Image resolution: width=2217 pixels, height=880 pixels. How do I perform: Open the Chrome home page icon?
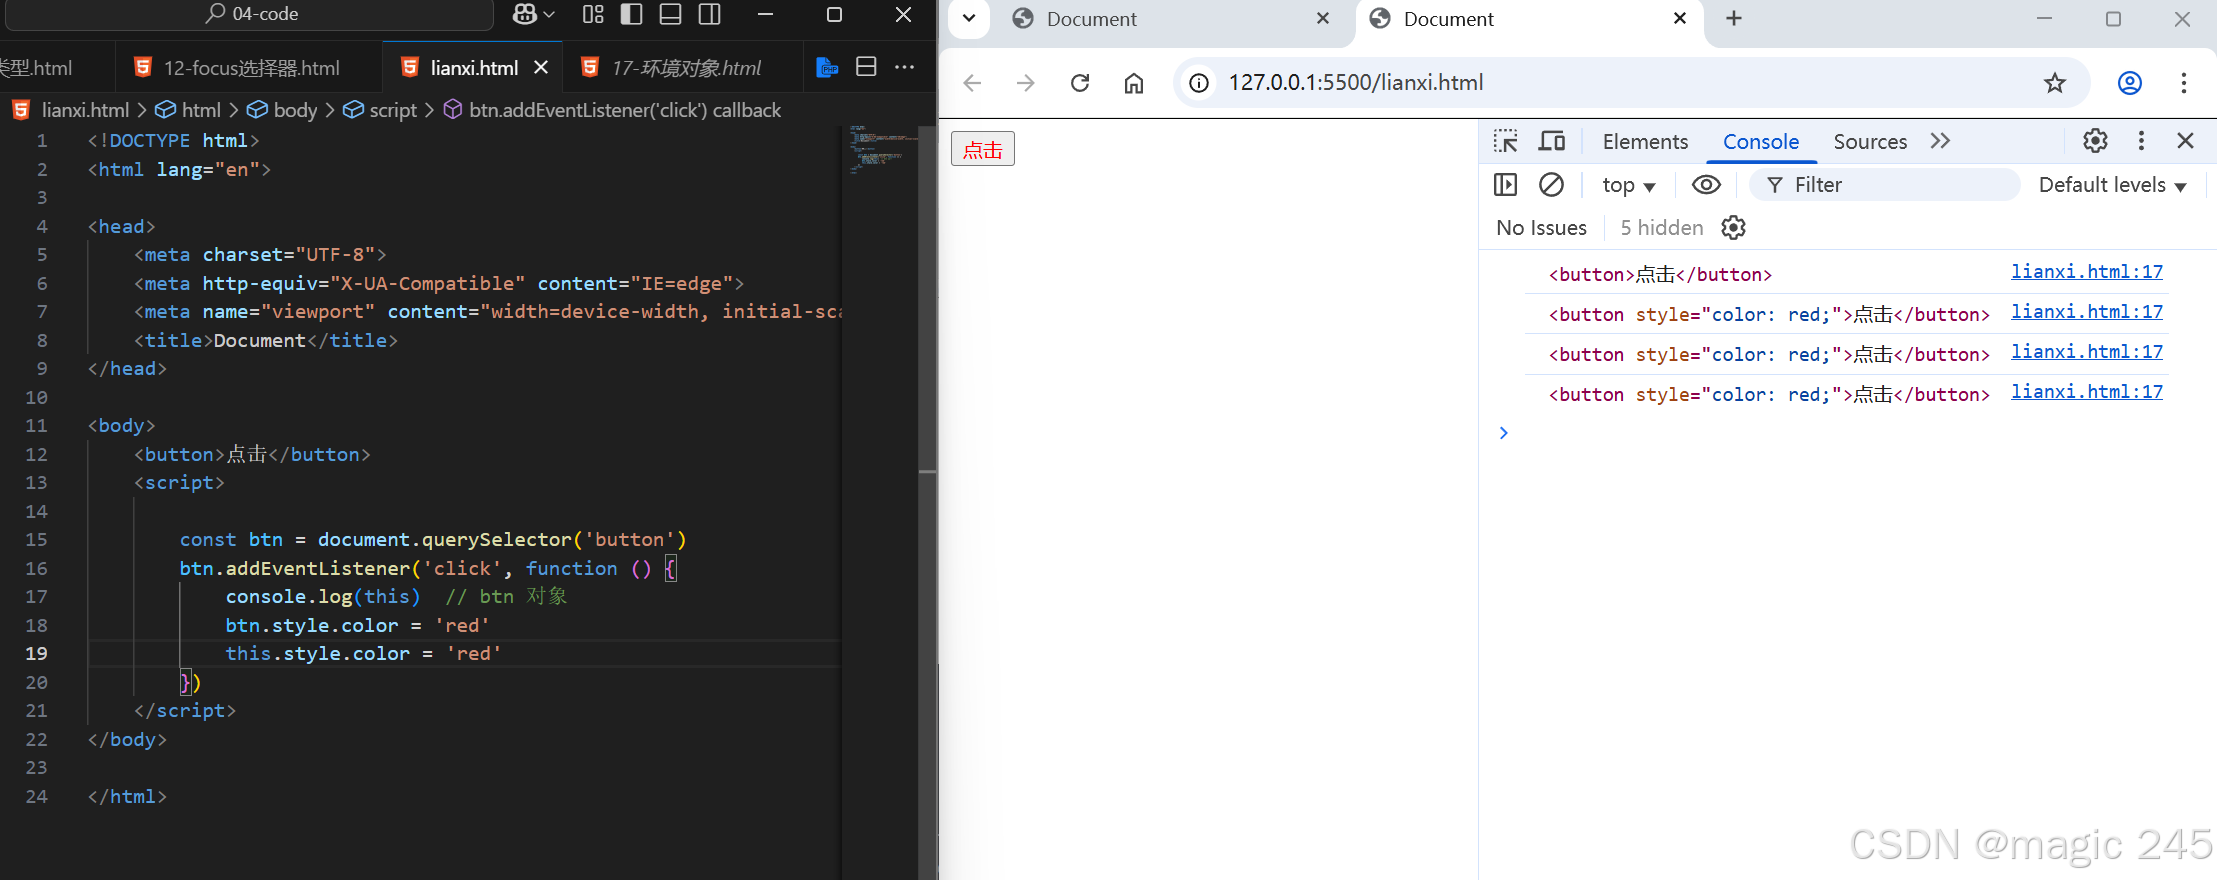[x=1134, y=83]
